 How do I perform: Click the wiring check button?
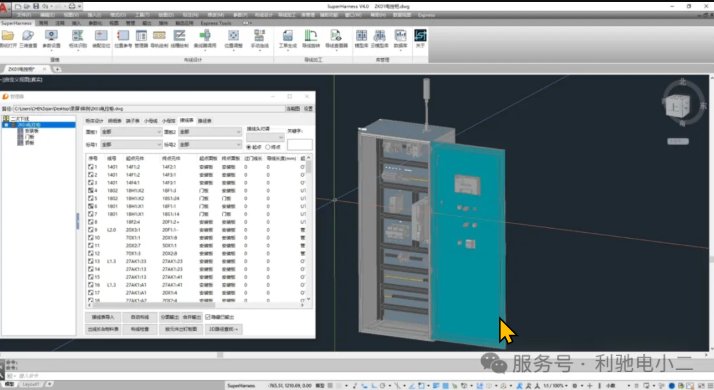140,329
